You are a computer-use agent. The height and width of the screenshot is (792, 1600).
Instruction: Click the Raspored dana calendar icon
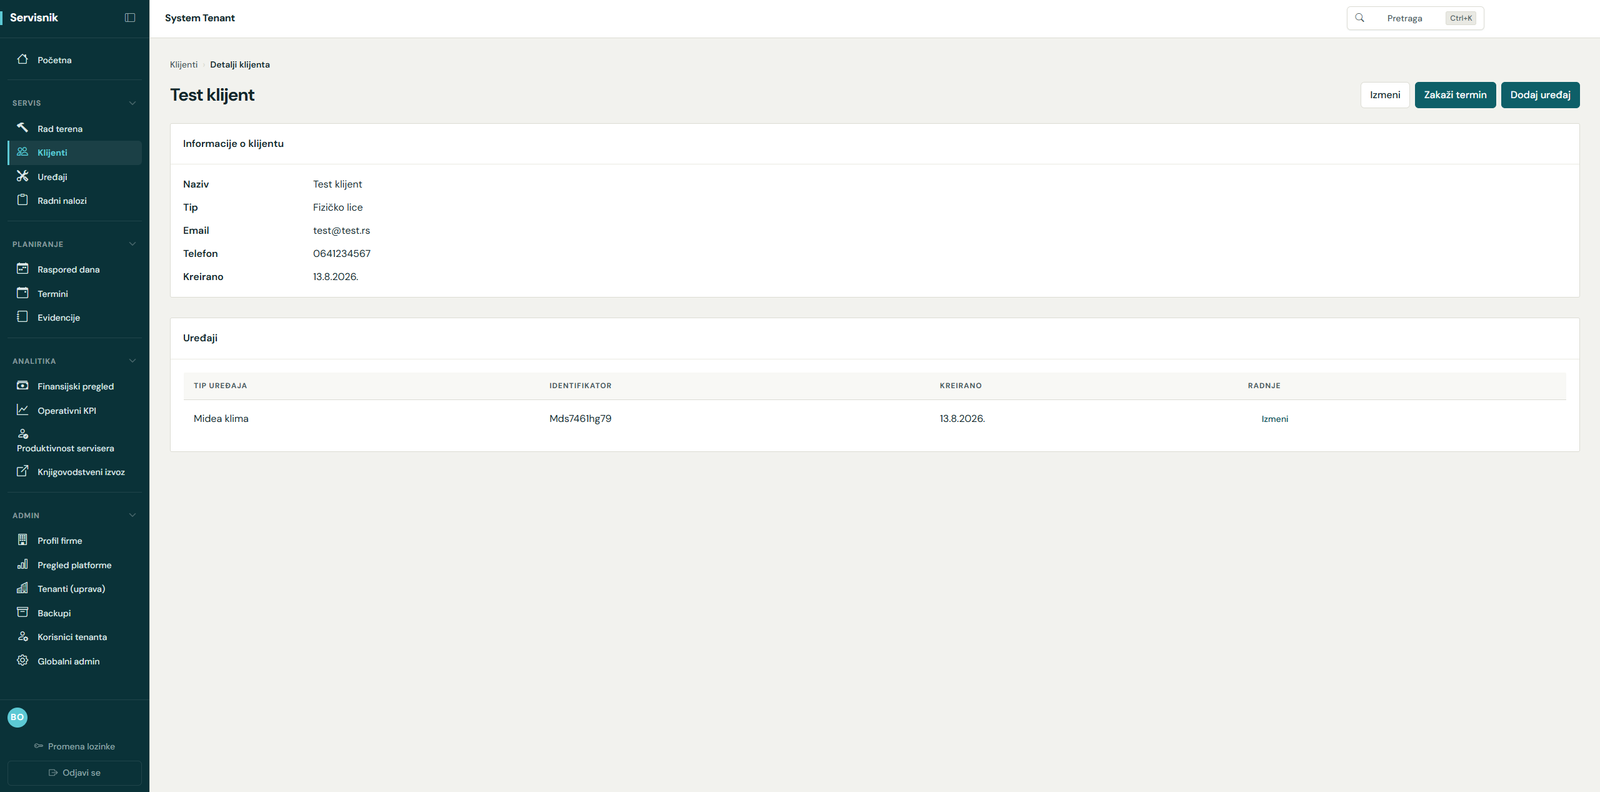click(22, 269)
